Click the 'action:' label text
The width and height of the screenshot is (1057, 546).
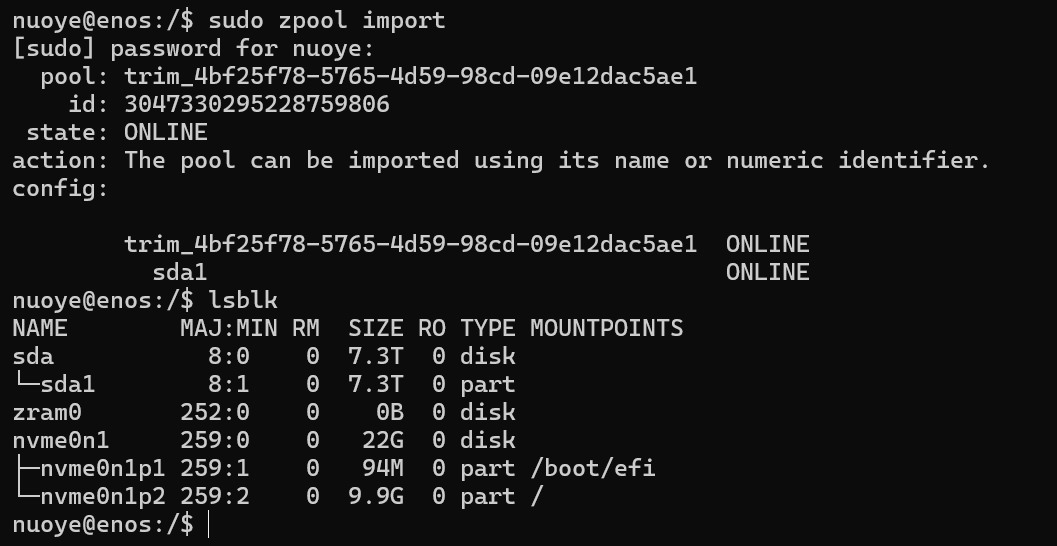coord(61,160)
